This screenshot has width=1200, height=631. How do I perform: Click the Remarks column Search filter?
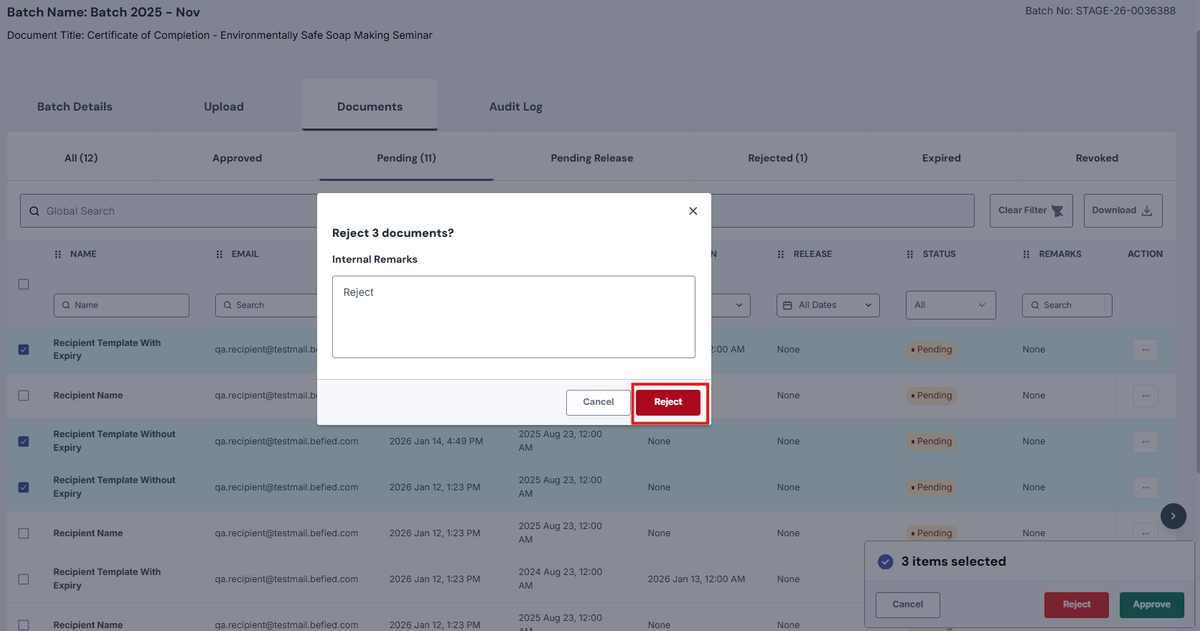pyautogui.click(x=1067, y=305)
